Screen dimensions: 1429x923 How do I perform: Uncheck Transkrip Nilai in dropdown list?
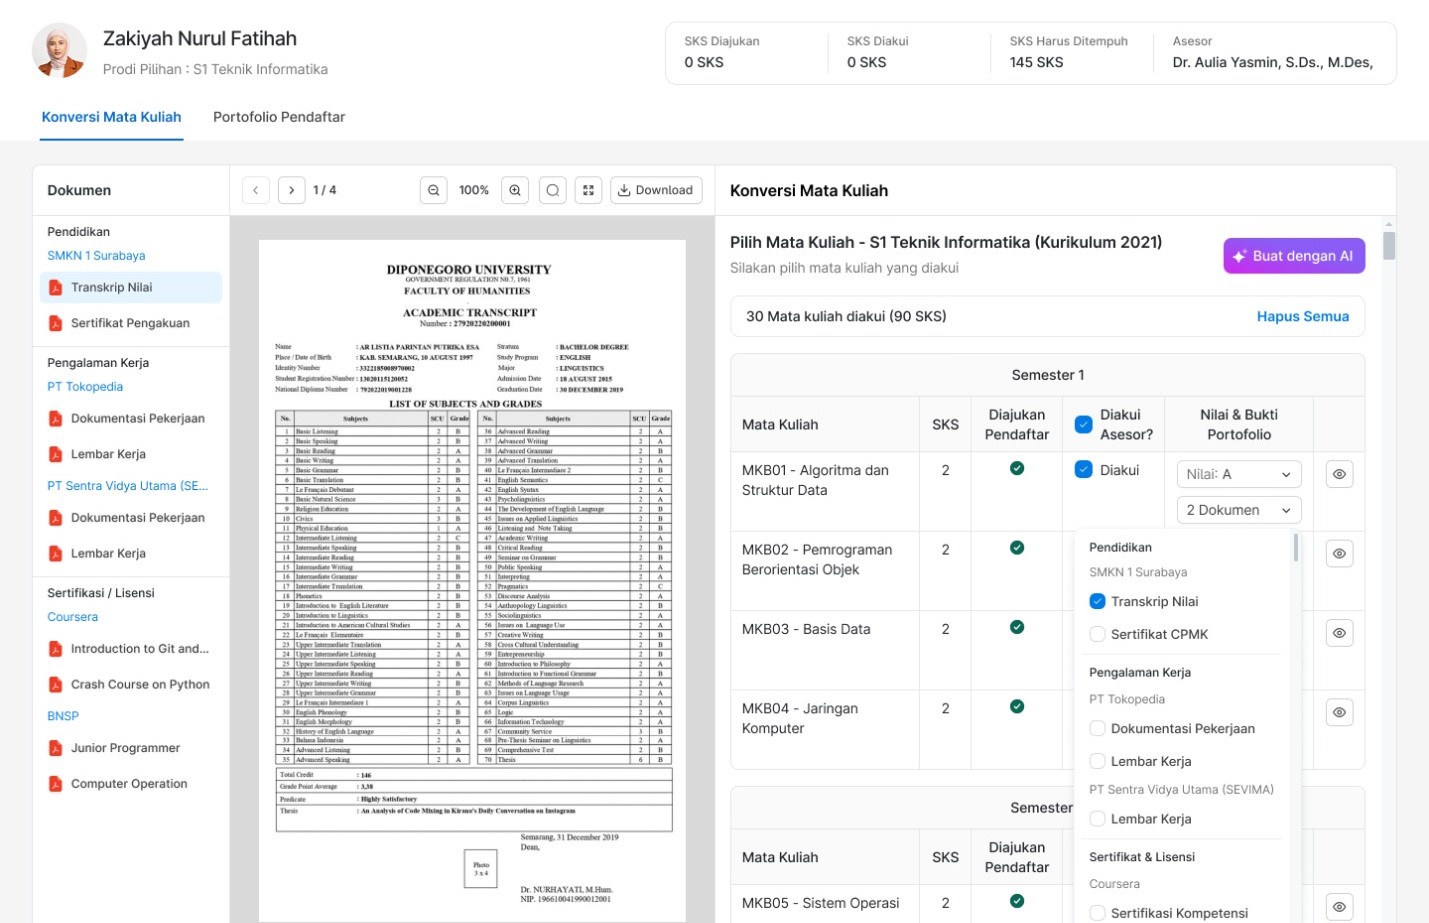[x=1097, y=601]
